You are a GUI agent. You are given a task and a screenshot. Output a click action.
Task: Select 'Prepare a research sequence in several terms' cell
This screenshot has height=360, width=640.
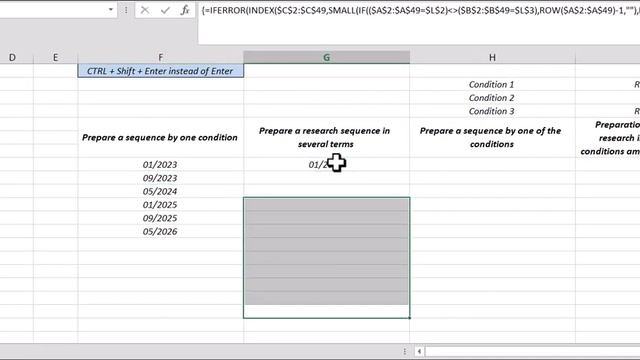(327, 138)
